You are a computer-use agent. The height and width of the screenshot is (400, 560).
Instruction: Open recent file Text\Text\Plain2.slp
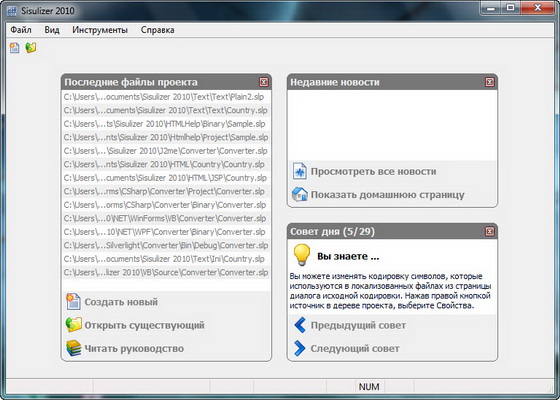(166, 97)
